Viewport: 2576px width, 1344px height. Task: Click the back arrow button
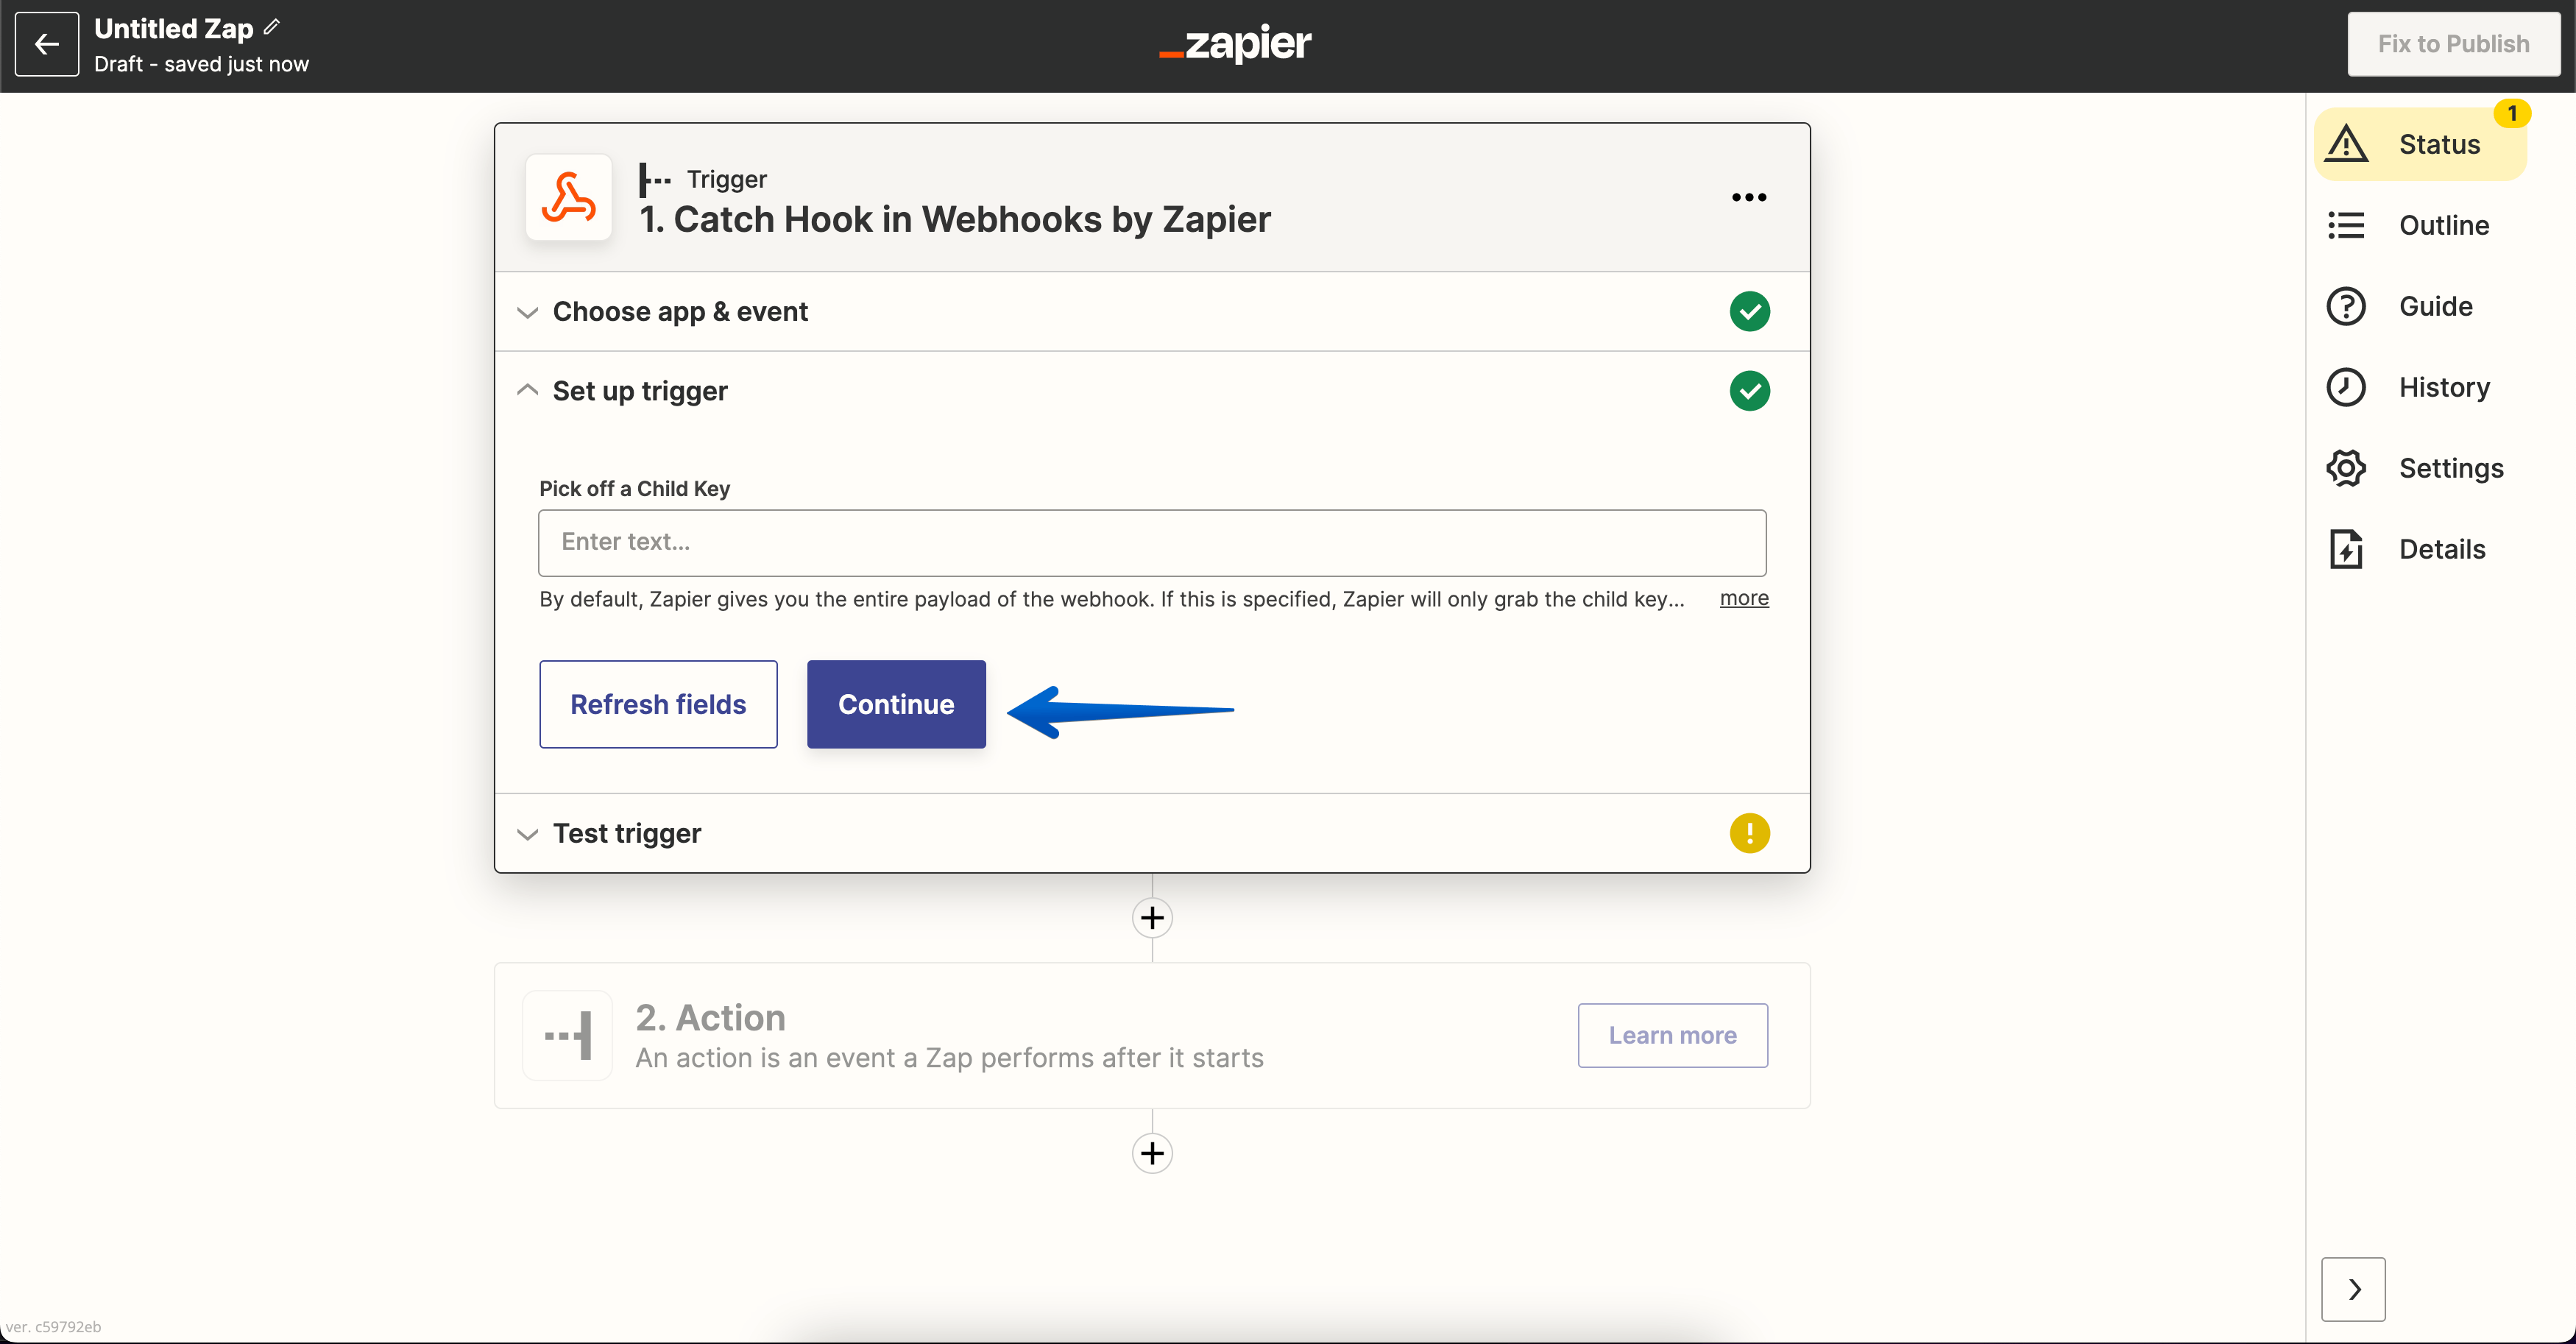pos(47,44)
